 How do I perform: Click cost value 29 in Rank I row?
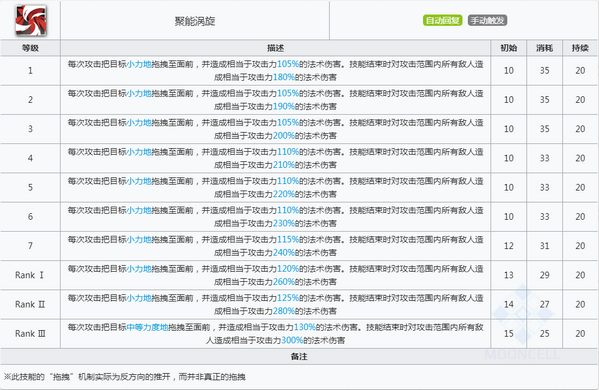(x=544, y=275)
